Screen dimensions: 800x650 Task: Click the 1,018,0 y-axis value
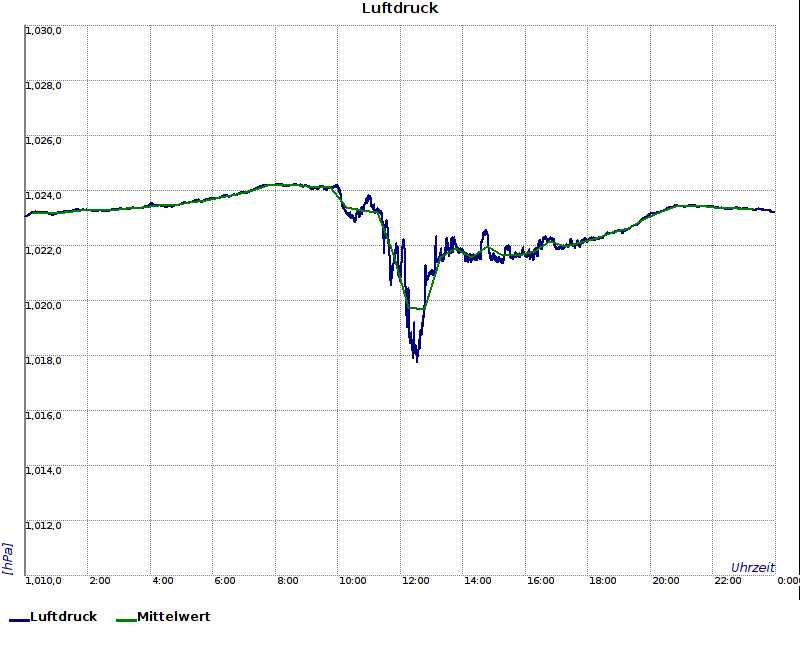point(43,361)
